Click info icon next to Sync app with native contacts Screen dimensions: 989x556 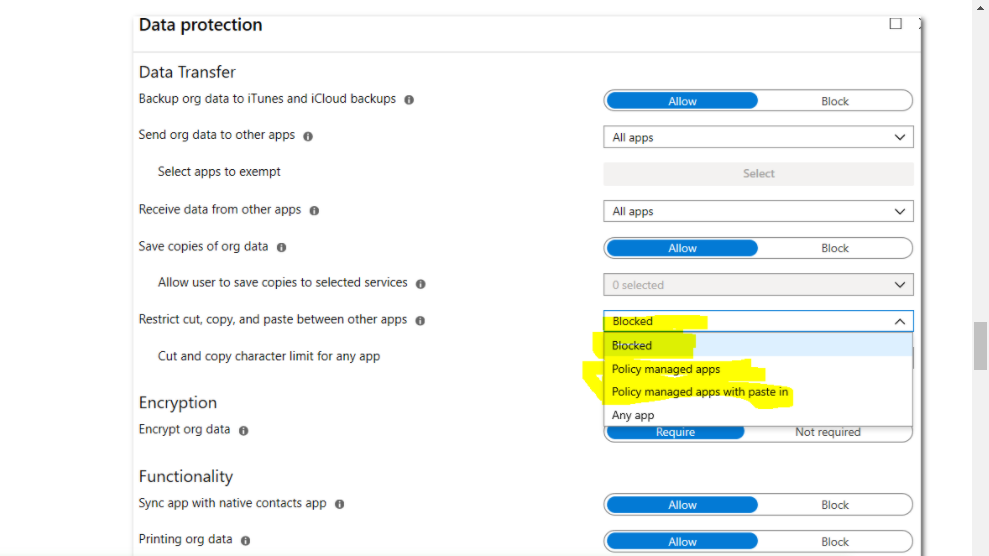pos(339,504)
